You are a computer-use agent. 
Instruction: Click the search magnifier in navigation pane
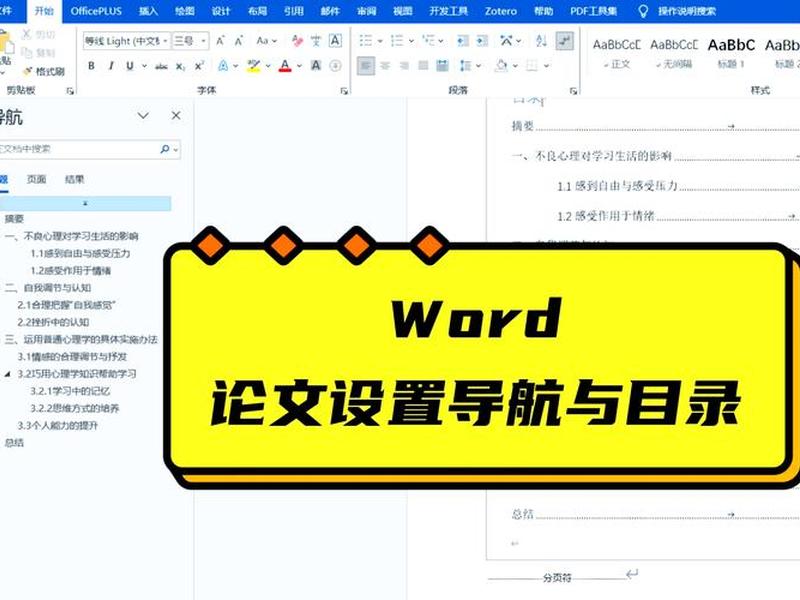pyautogui.click(x=164, y=149)
